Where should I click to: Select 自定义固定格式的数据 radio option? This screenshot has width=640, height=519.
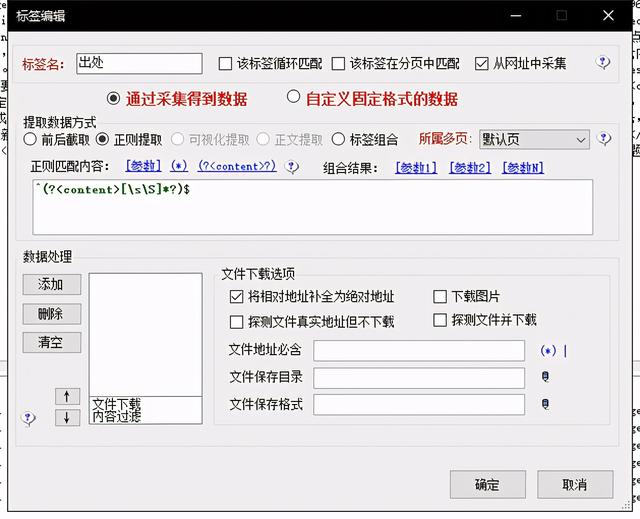tap(294, 98)
